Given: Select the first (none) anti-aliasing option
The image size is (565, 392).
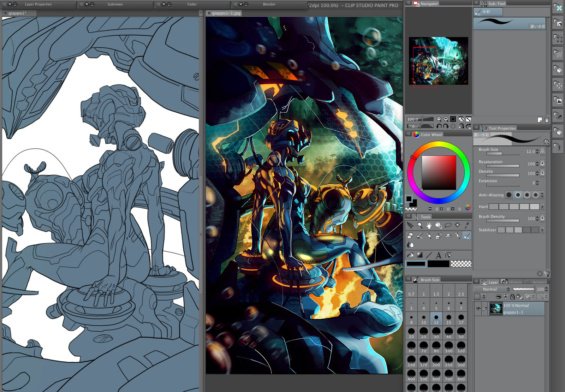Looking at the screenshot, I should [x=508, y=195].
